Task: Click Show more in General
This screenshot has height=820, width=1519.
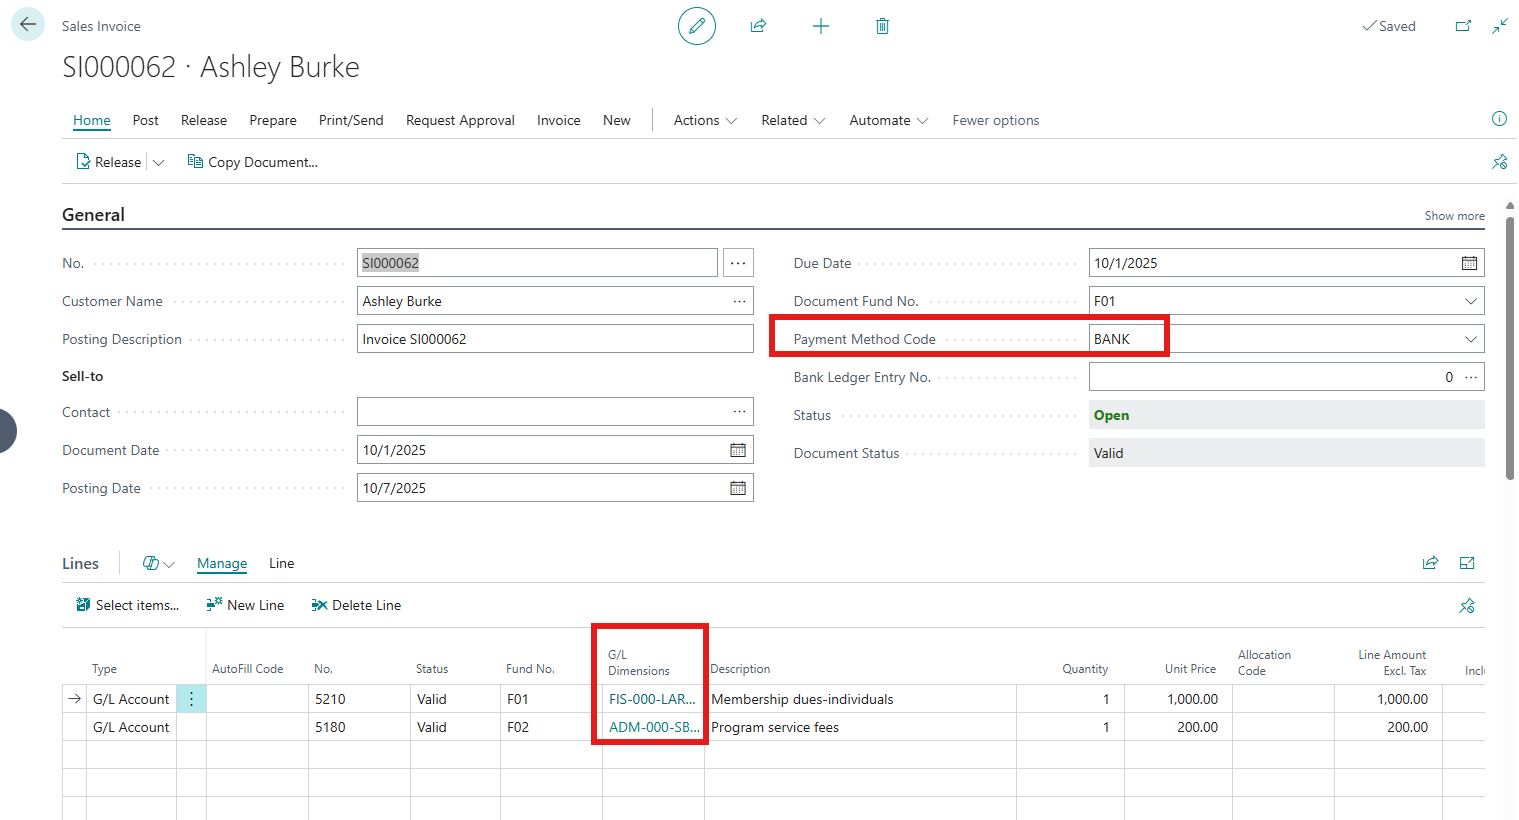Action: [x=1454, y=216]
